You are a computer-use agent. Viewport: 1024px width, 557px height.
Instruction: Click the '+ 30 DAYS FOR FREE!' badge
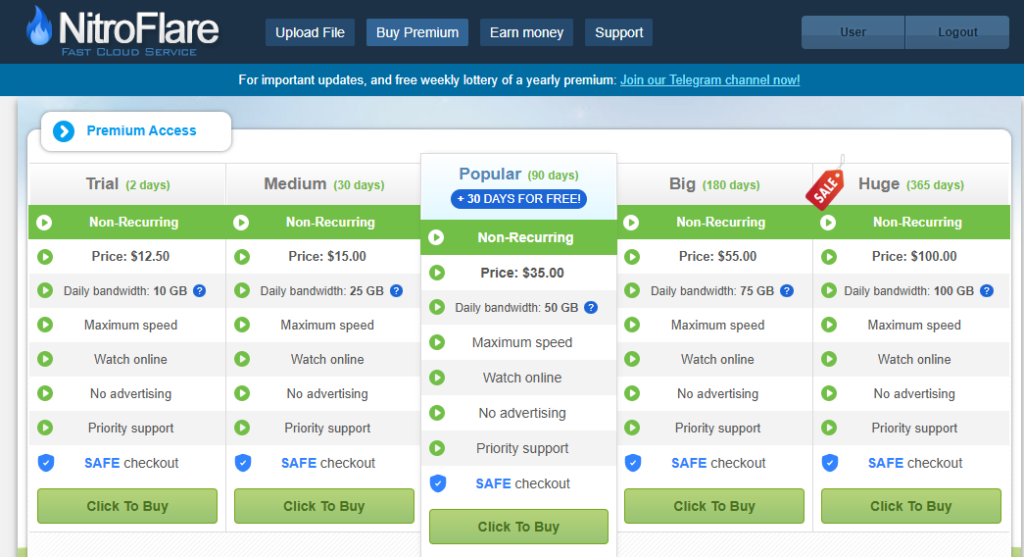pyautogui.click(x=519, y=199)
